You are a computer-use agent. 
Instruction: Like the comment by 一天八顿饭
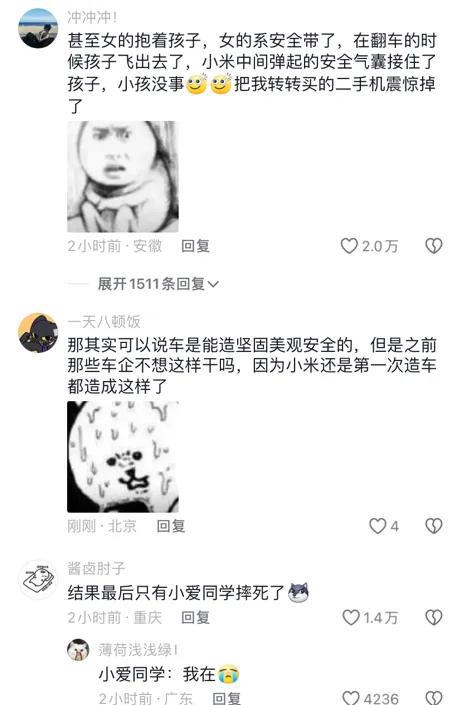point(378,526)
